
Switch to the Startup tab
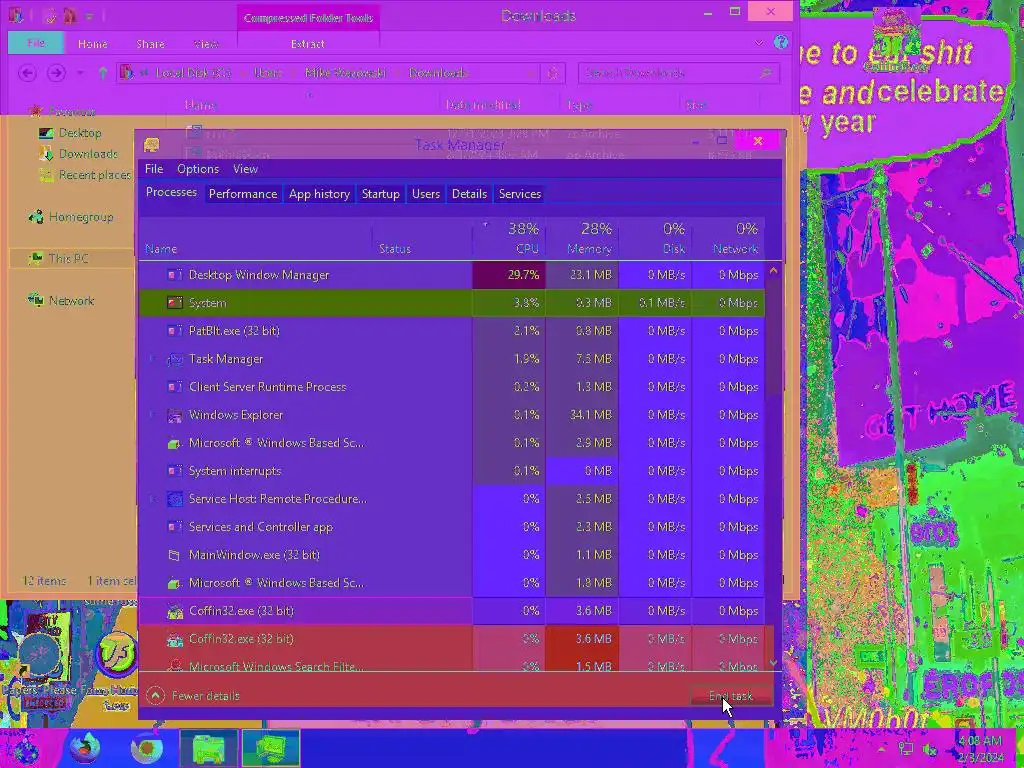[x=381, y=194]
